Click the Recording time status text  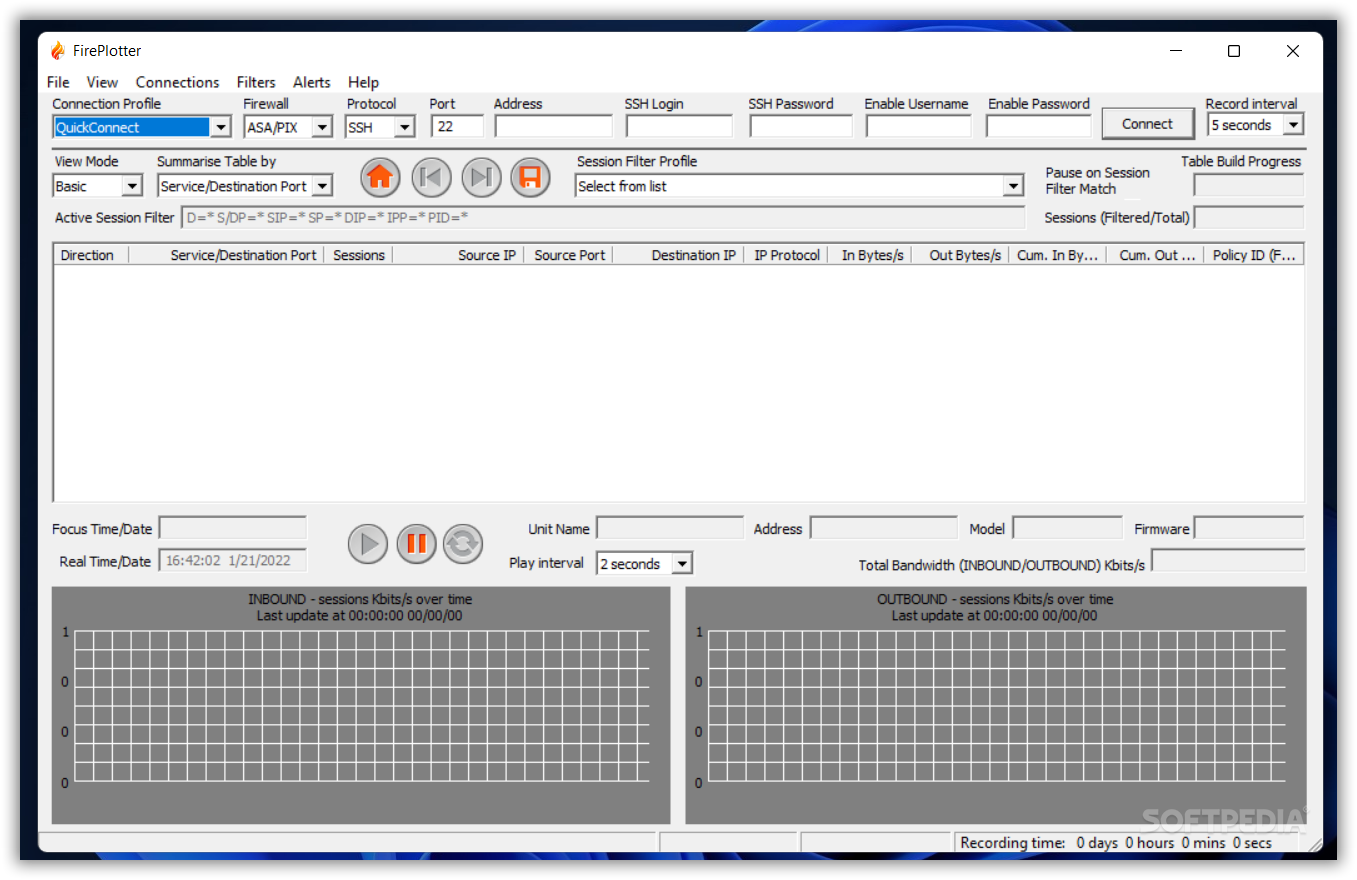point(1116,843)
